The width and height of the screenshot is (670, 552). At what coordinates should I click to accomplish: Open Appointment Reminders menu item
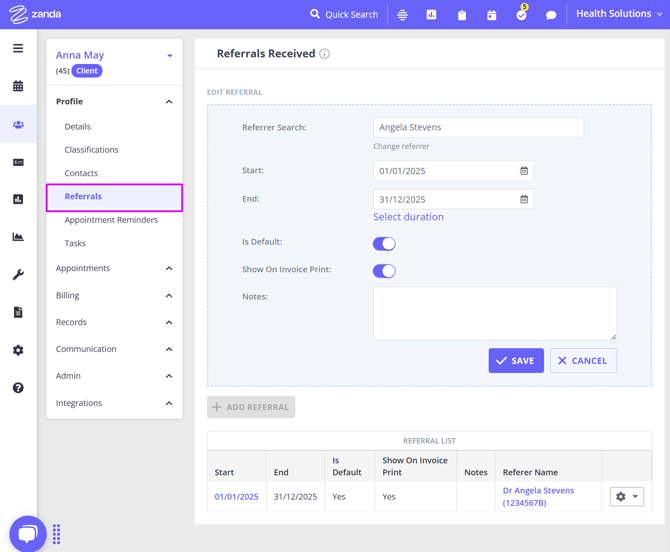pos(111,220)
